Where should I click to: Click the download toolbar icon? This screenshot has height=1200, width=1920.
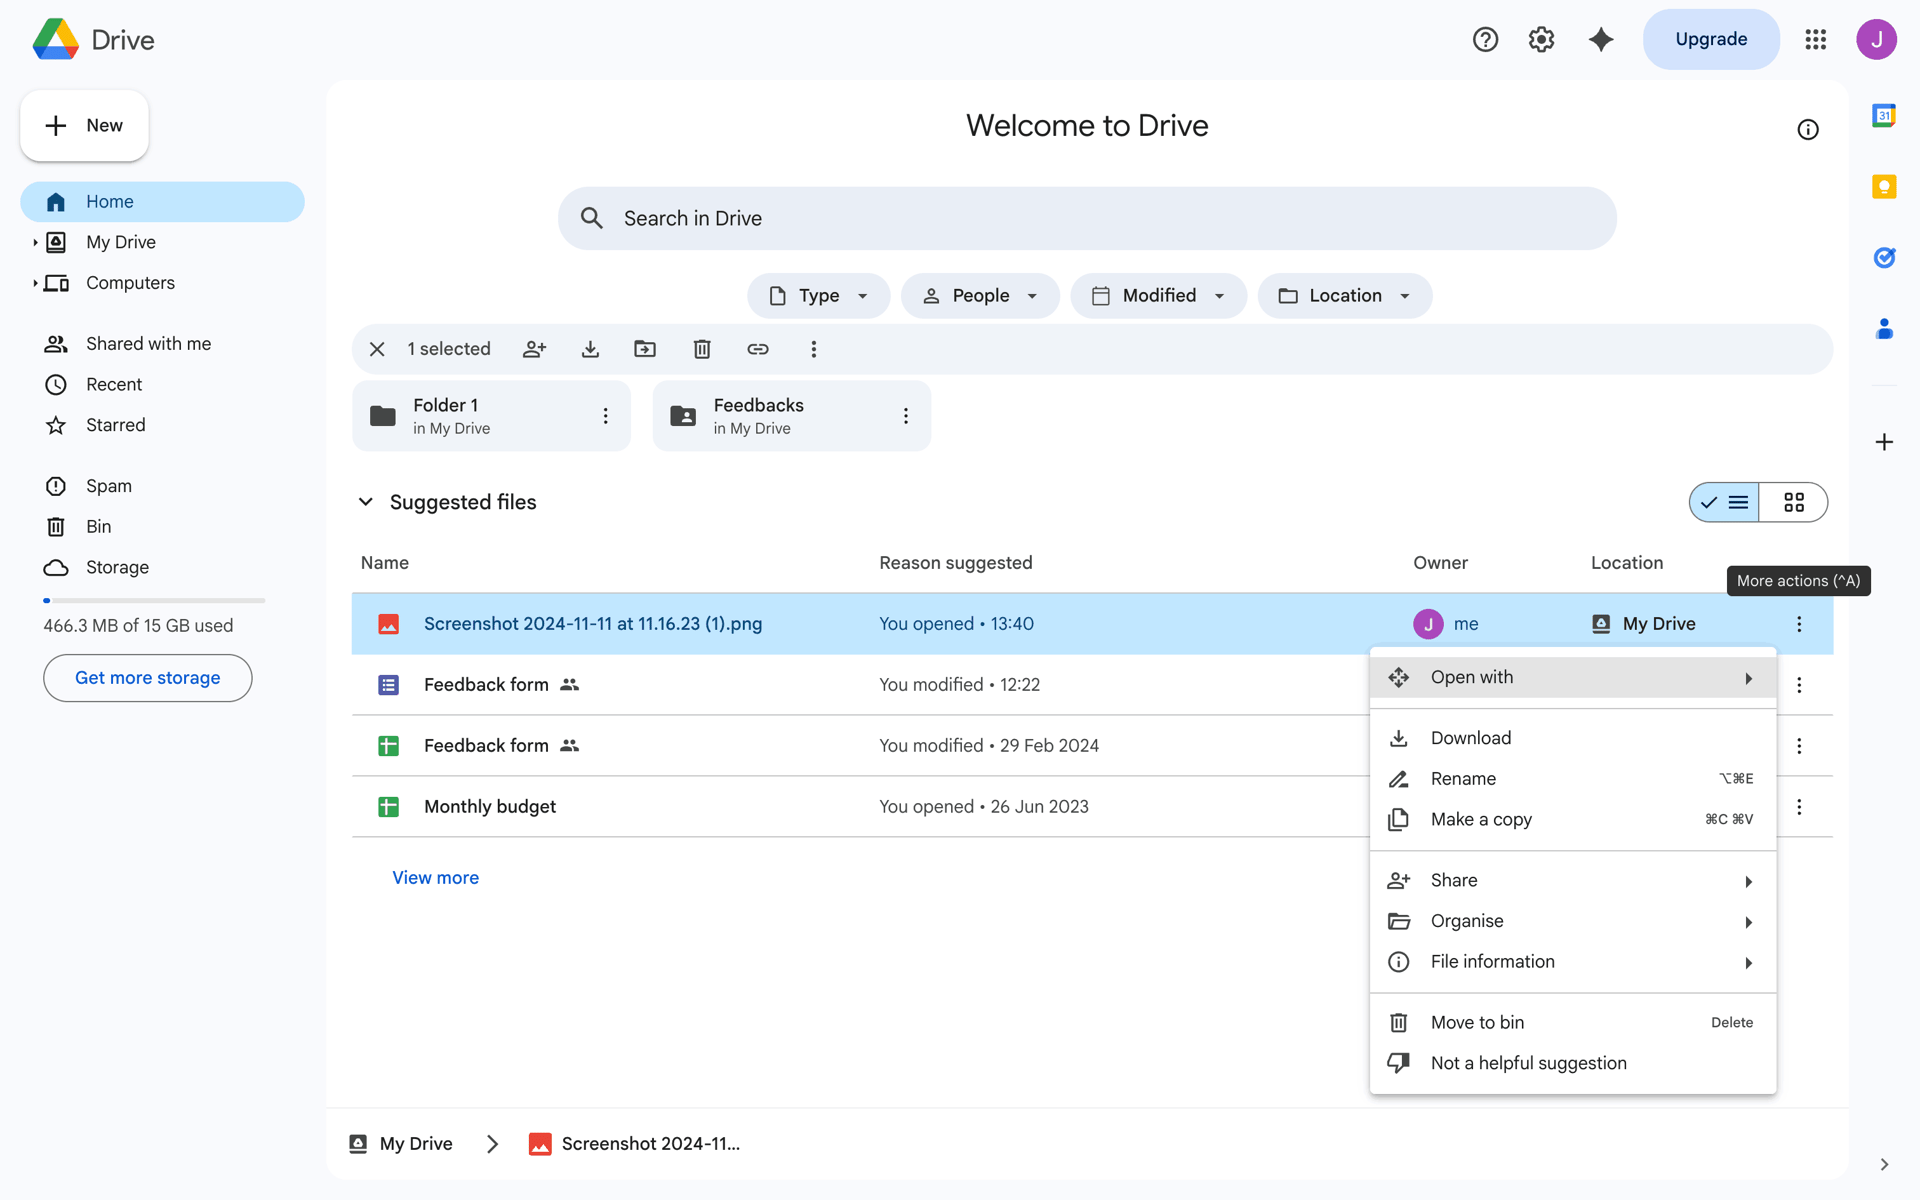tap(590, 349)
